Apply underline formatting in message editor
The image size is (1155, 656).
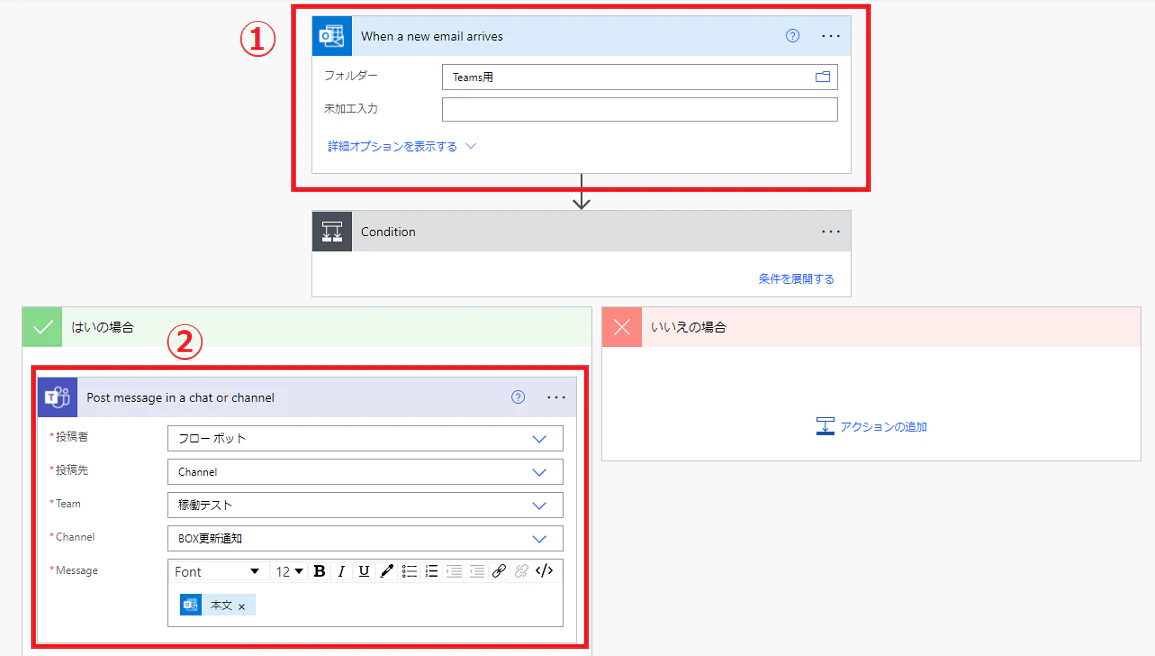(364, 571)
